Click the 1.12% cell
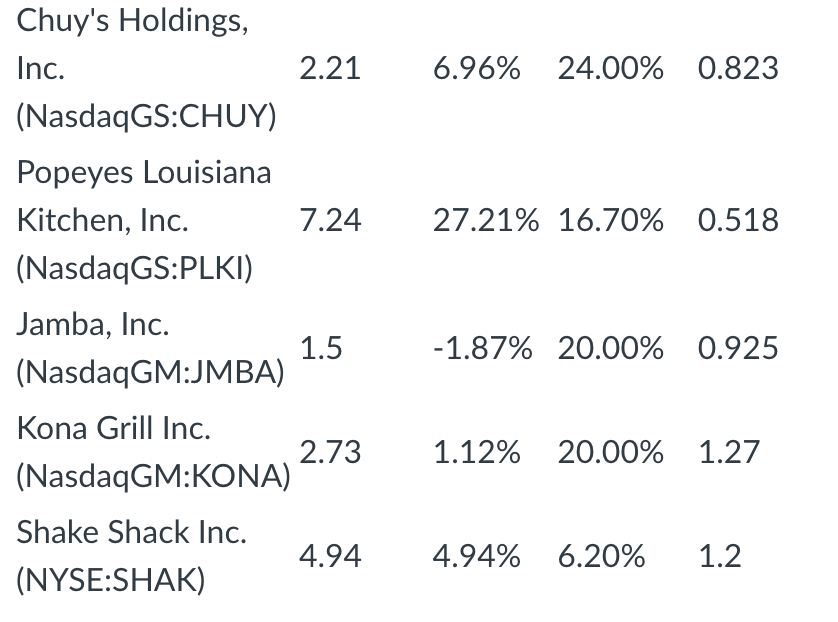 (x=476, y=452)
